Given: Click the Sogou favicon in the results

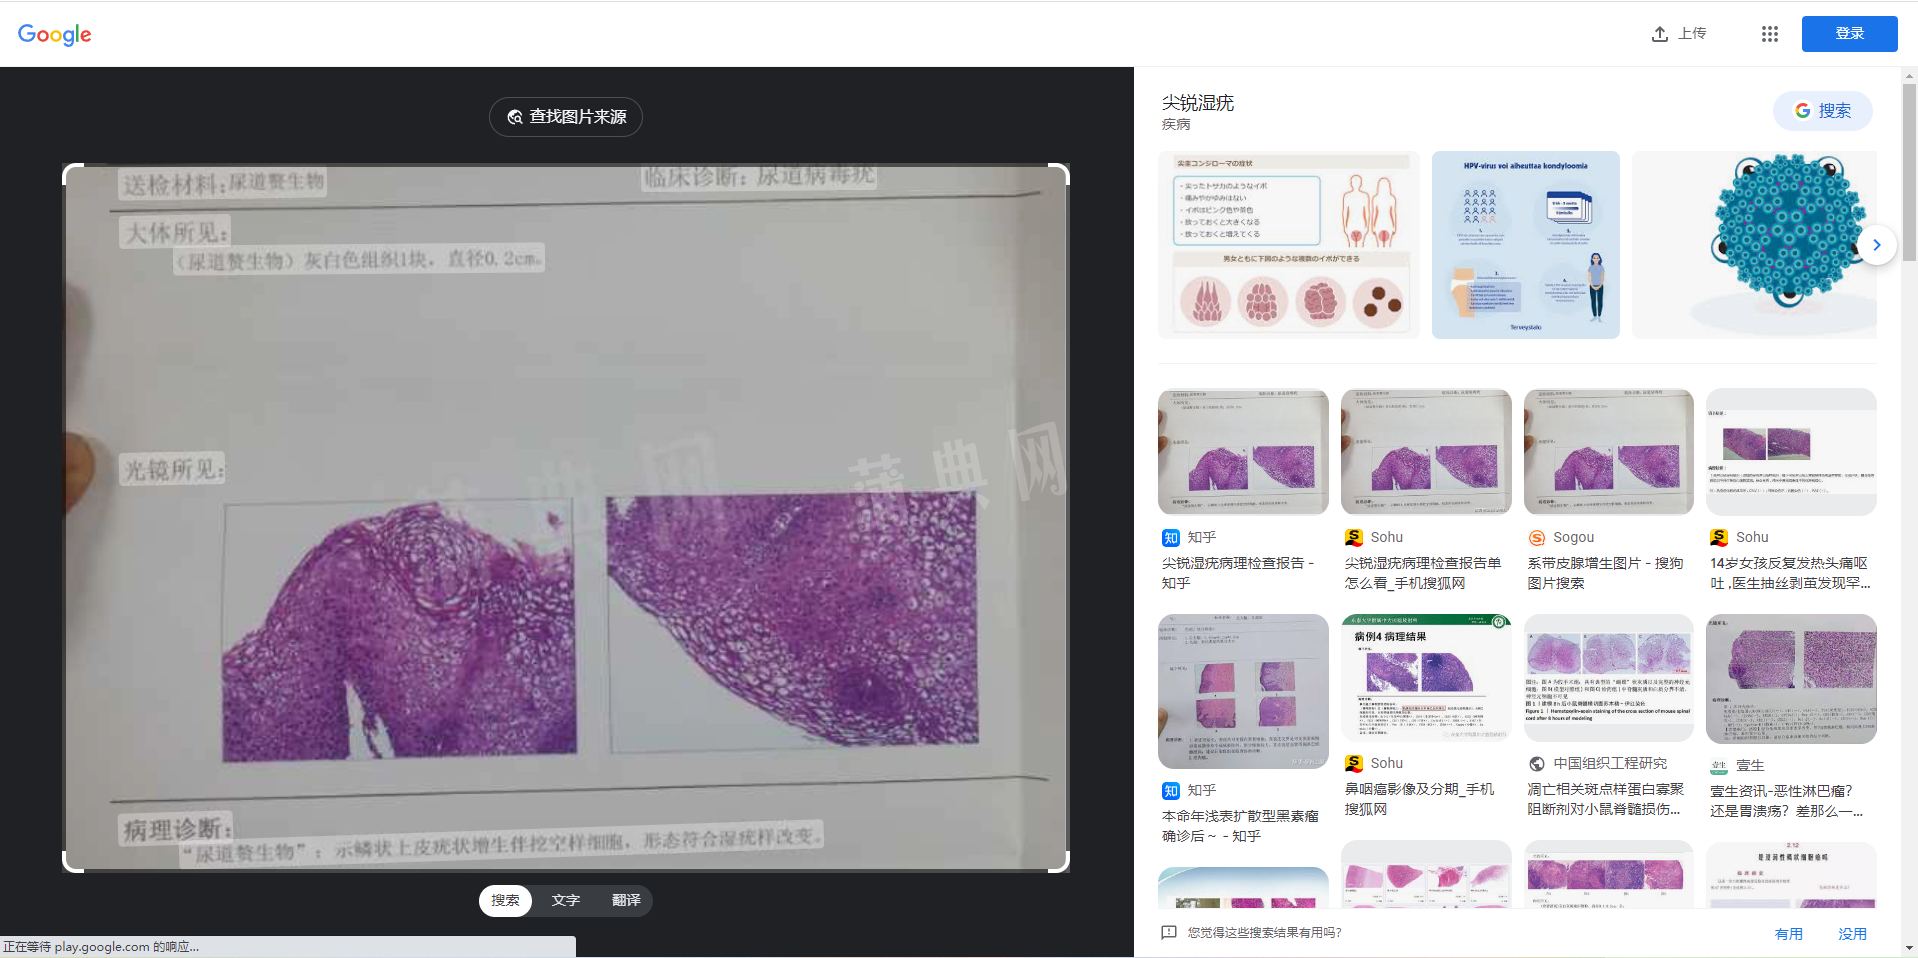Looking at the screenshot, I should (x=1537, y=538).
